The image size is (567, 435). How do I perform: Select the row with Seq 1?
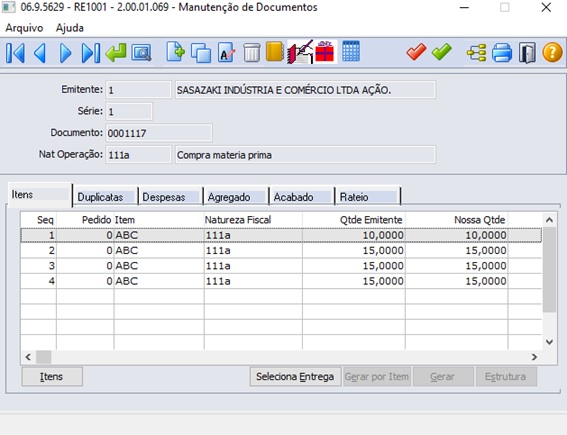281,235
